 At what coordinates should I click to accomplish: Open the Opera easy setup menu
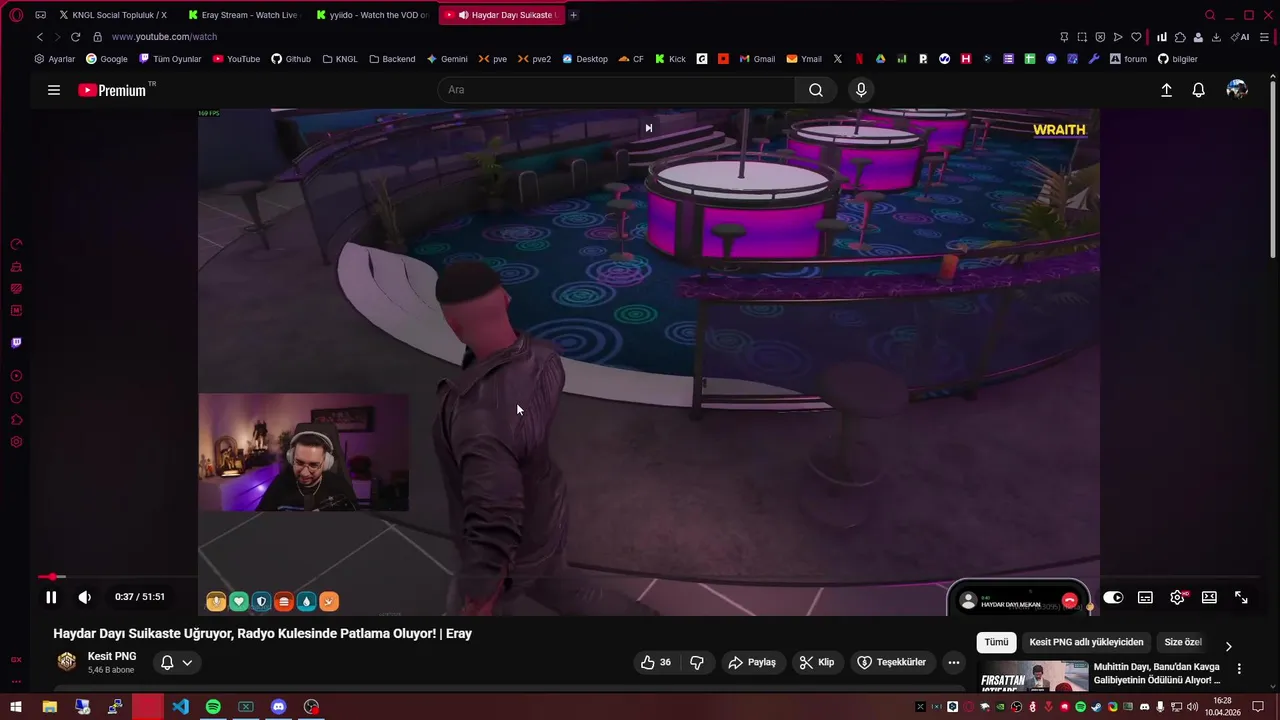click(1264, 37)
